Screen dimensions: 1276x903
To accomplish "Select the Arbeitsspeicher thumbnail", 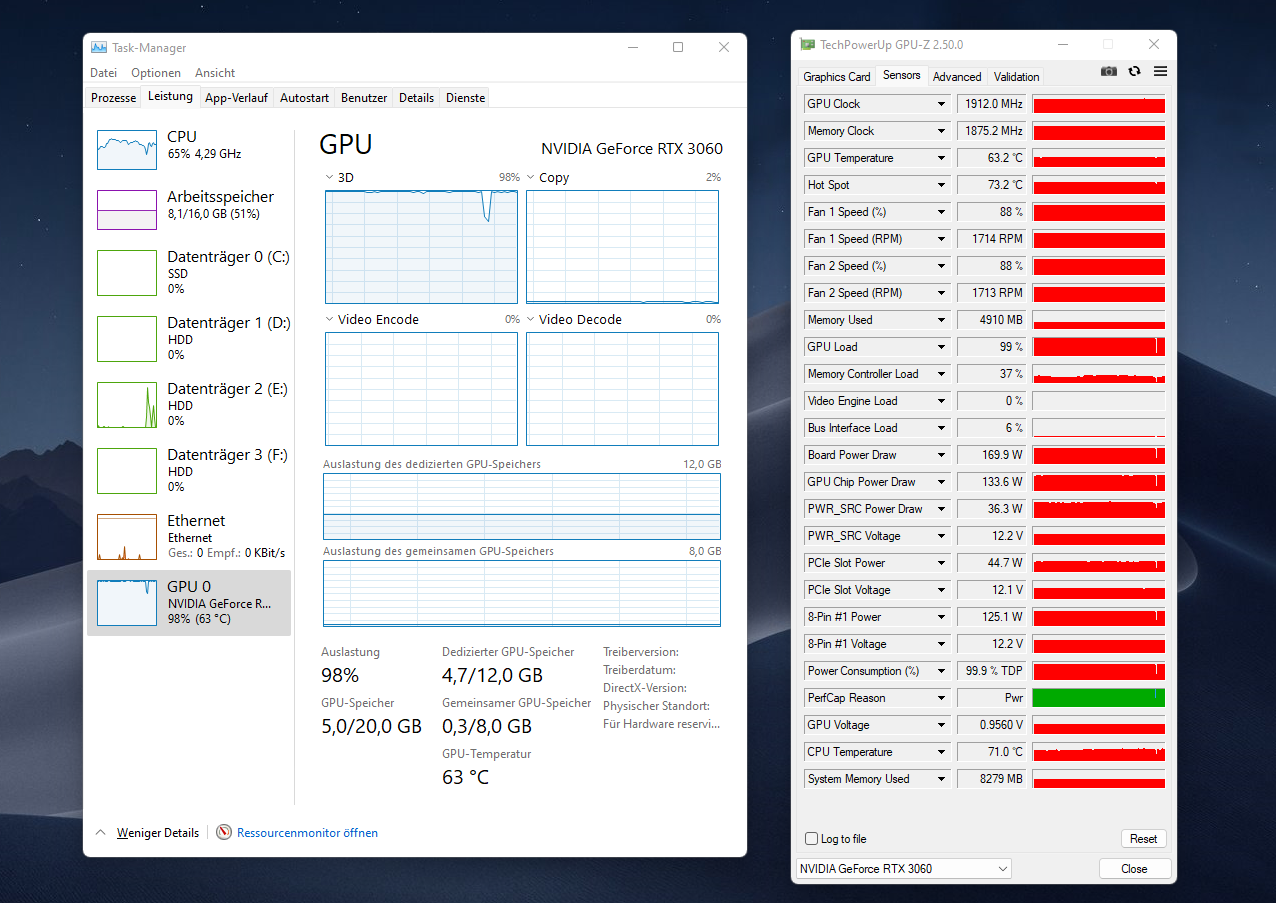I will [127, 210].
